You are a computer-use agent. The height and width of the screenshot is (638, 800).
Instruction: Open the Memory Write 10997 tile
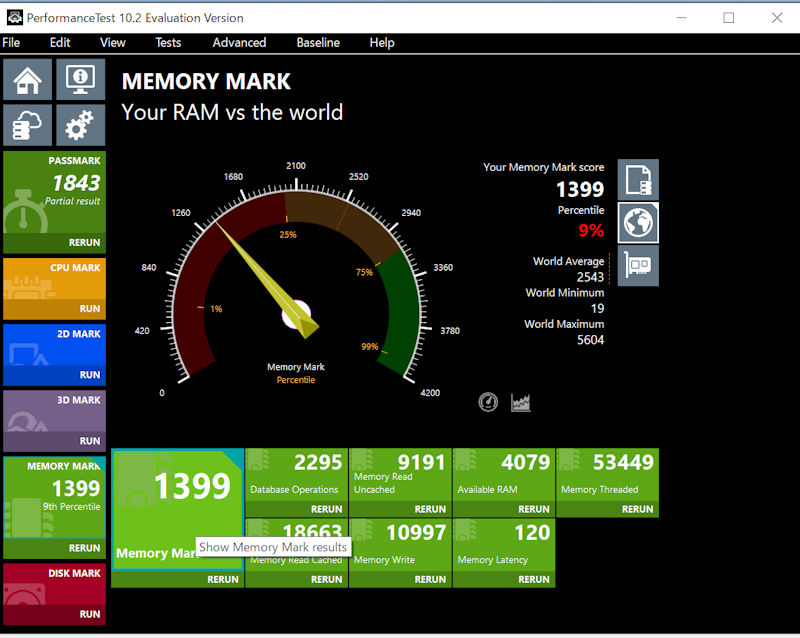(x=401, y=545)
